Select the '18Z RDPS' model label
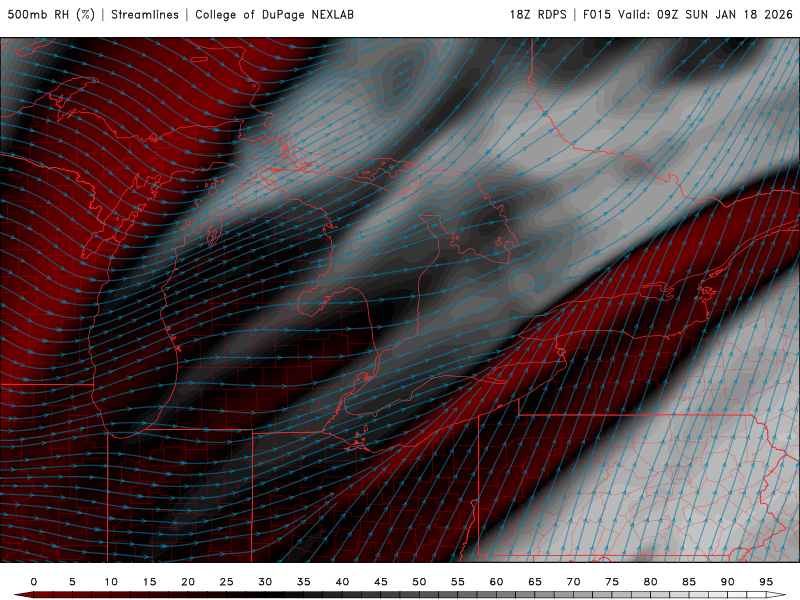Viewport: 800px width, 600px height. click(538, 15)
